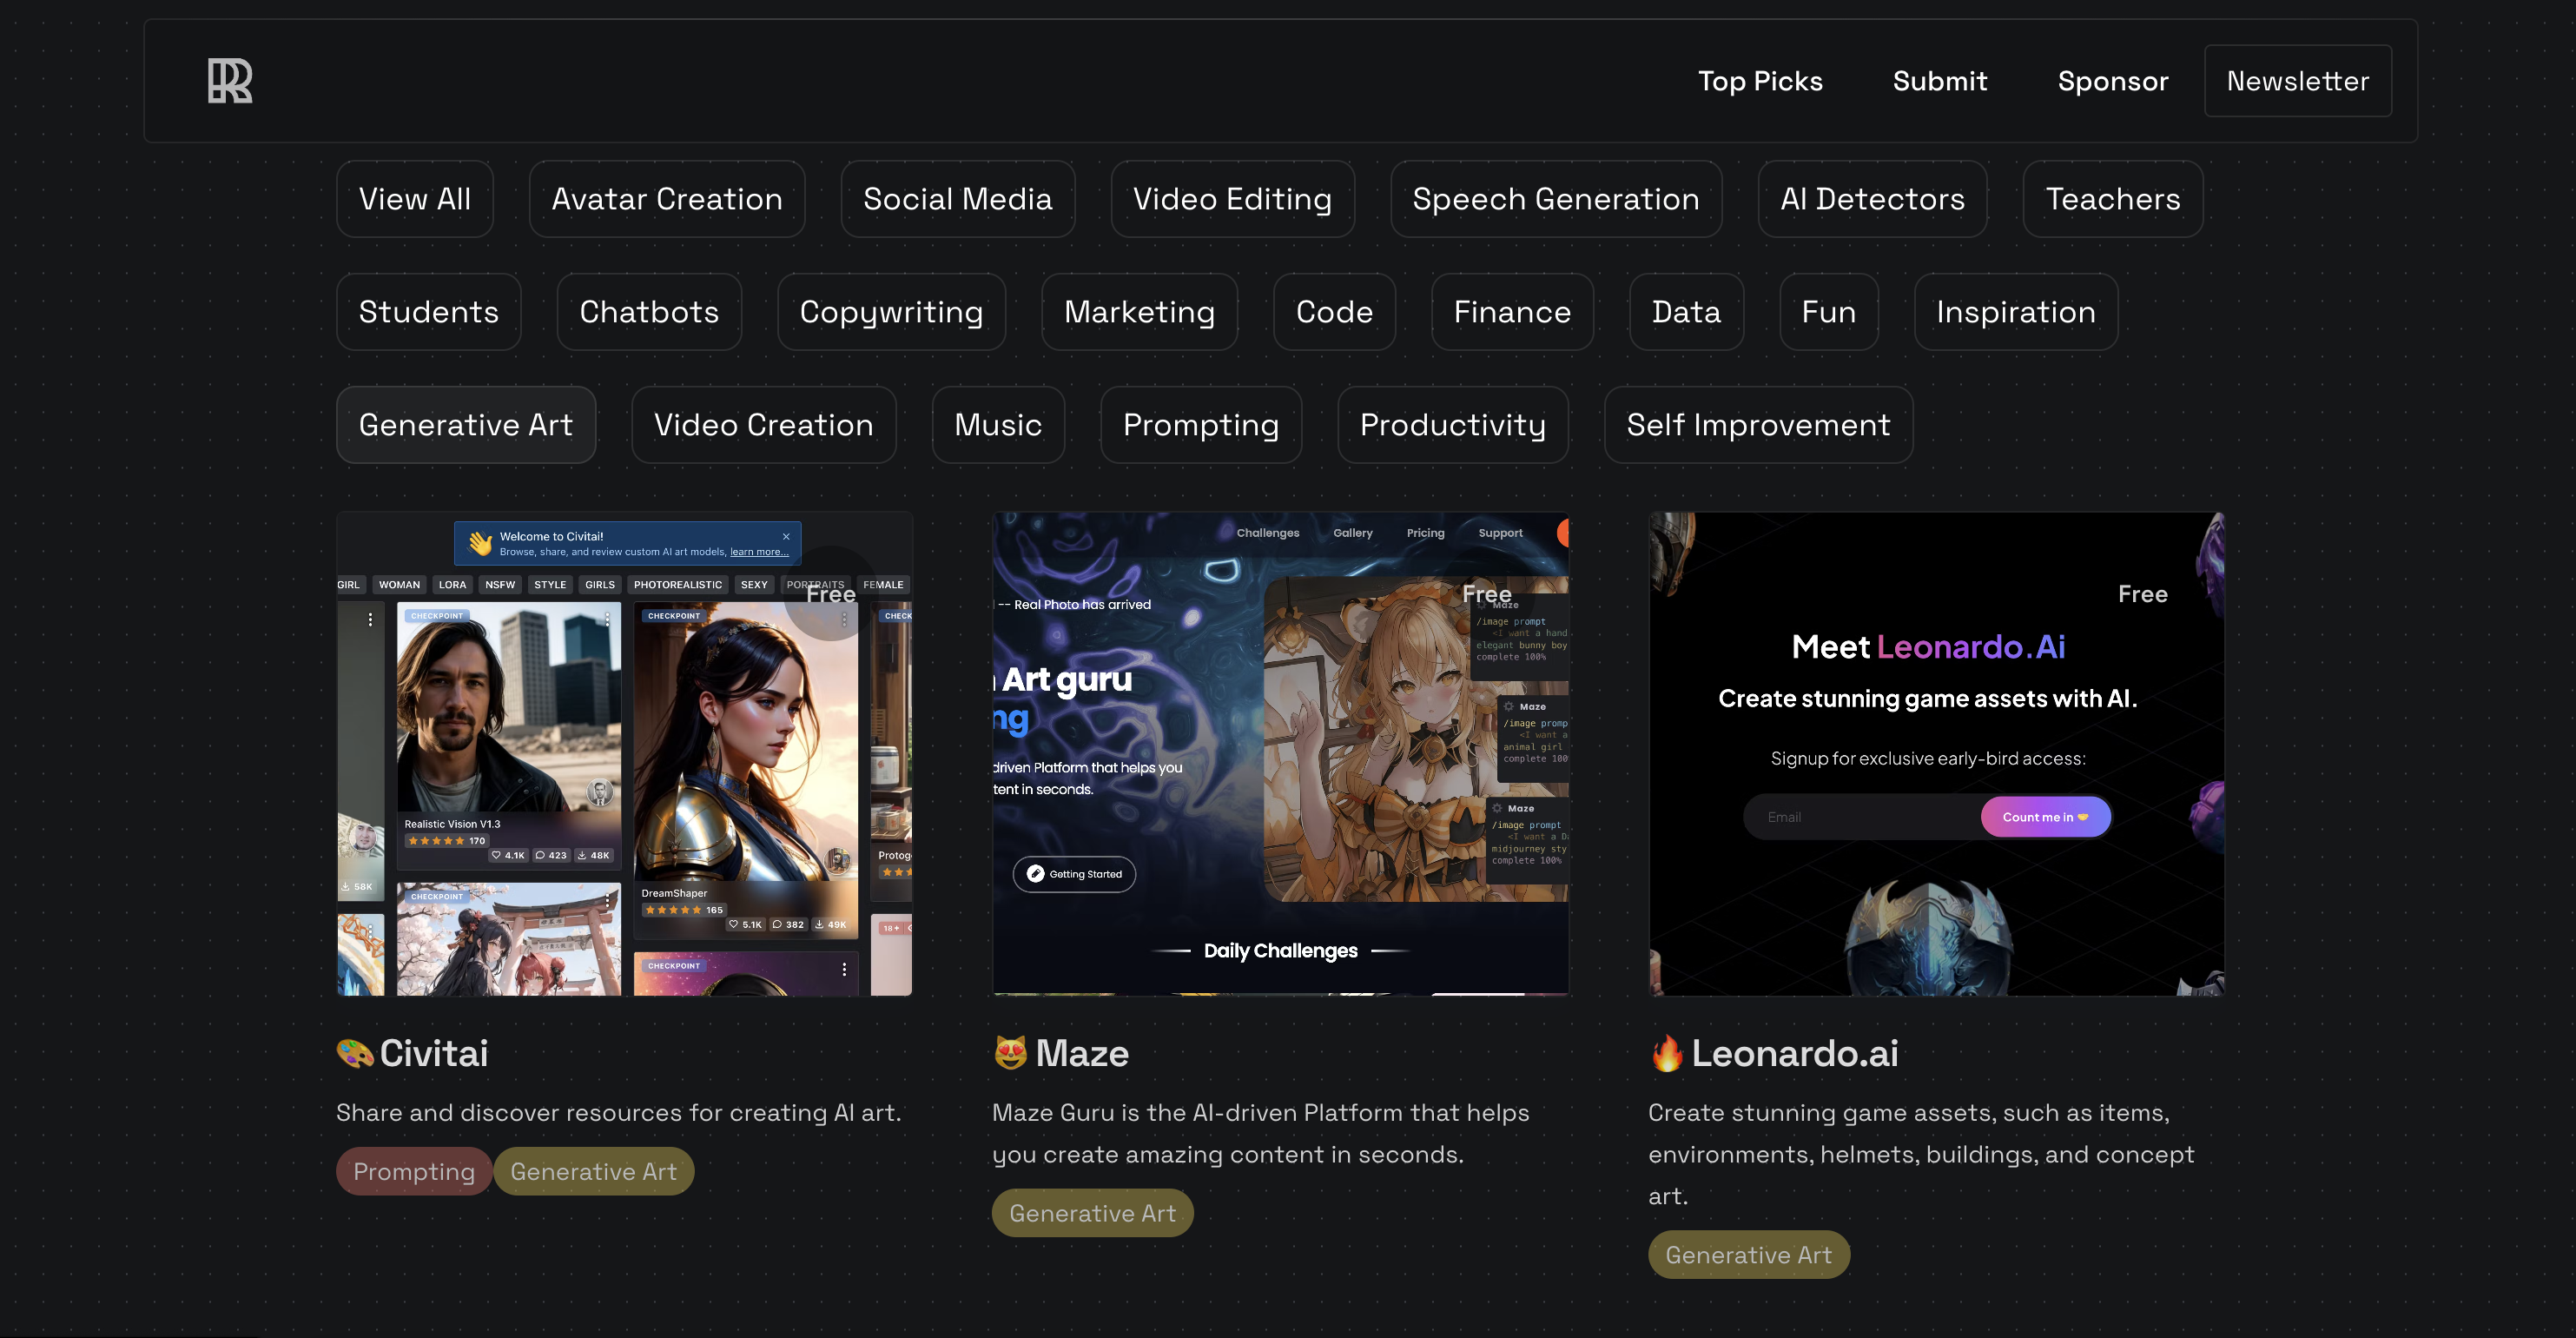Click the Pricing link in Maze preview

pos(1426,533)
